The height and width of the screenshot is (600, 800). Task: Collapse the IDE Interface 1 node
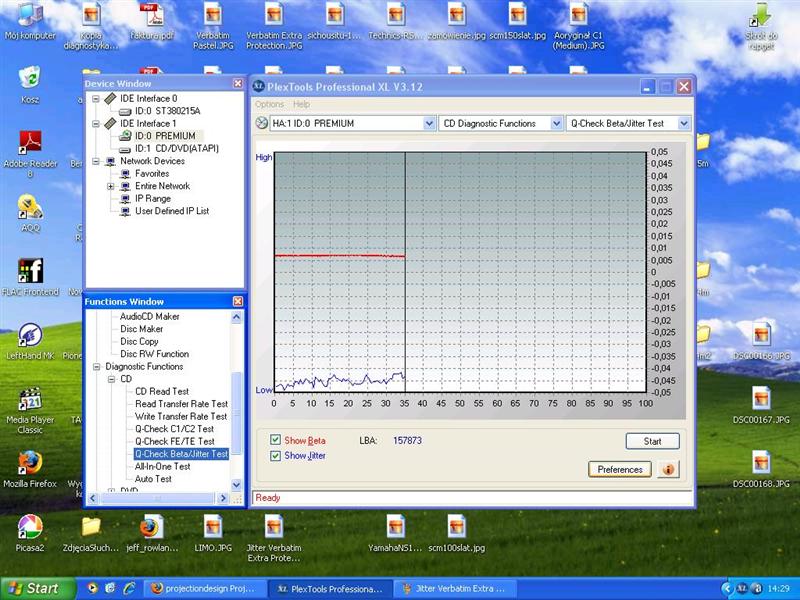[x=96, y=123]
